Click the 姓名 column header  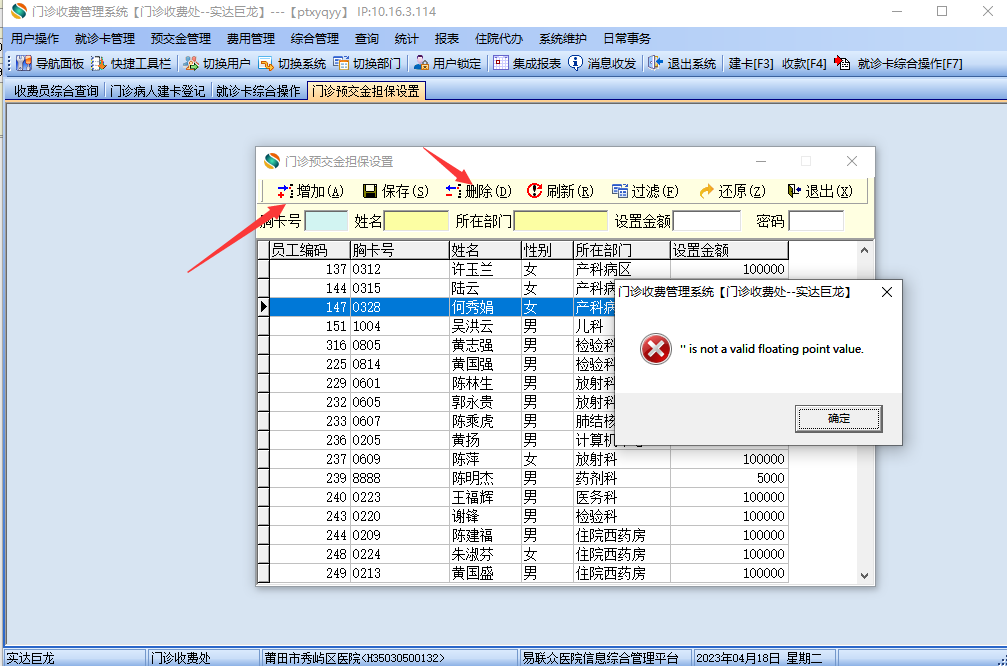(485, 250)
